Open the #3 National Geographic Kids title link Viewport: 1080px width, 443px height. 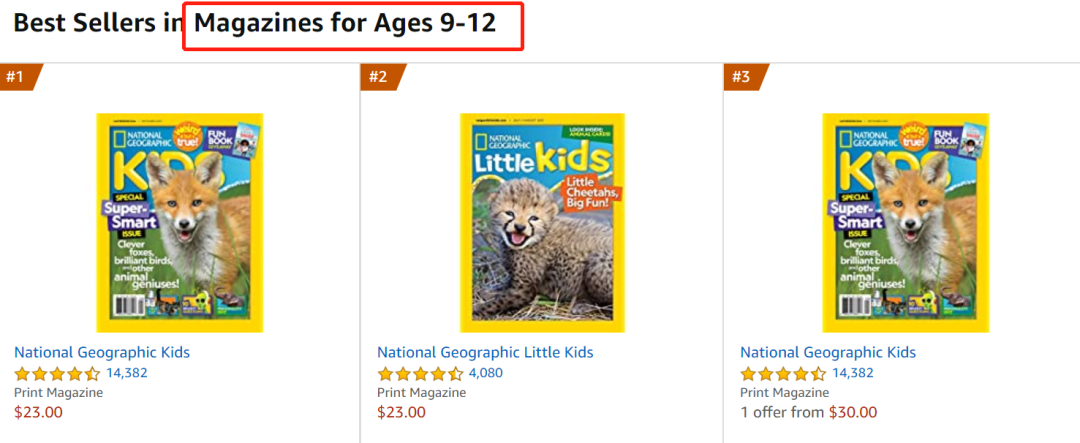828,352
